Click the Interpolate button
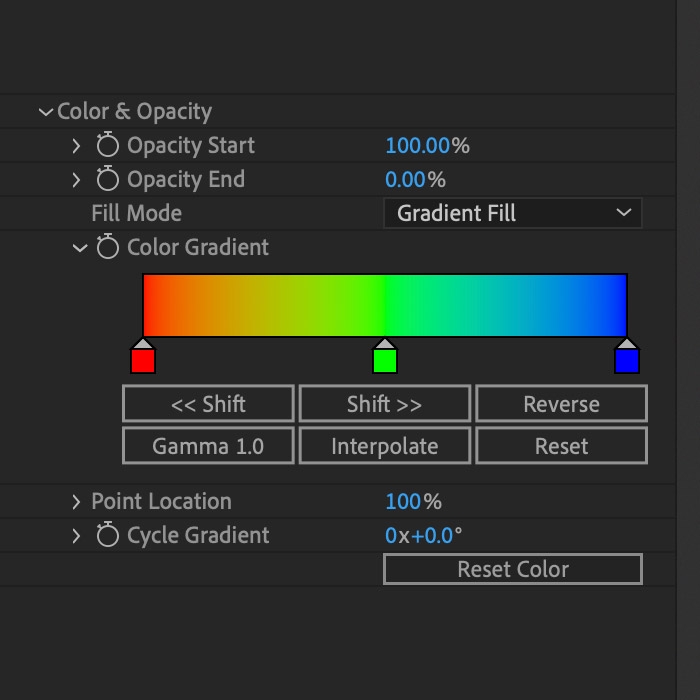 click(385, 446)
